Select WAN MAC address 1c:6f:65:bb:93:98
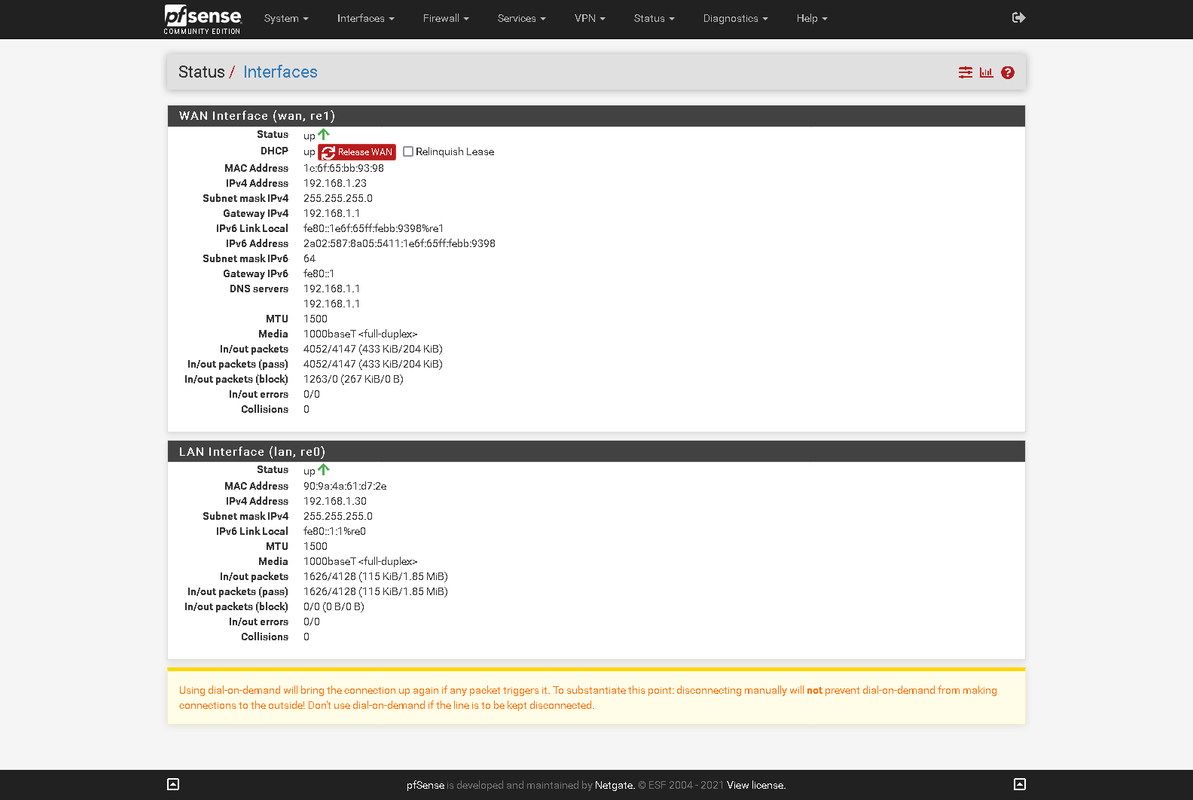This screenshot has width=1193, height=800. click(343, 168)
